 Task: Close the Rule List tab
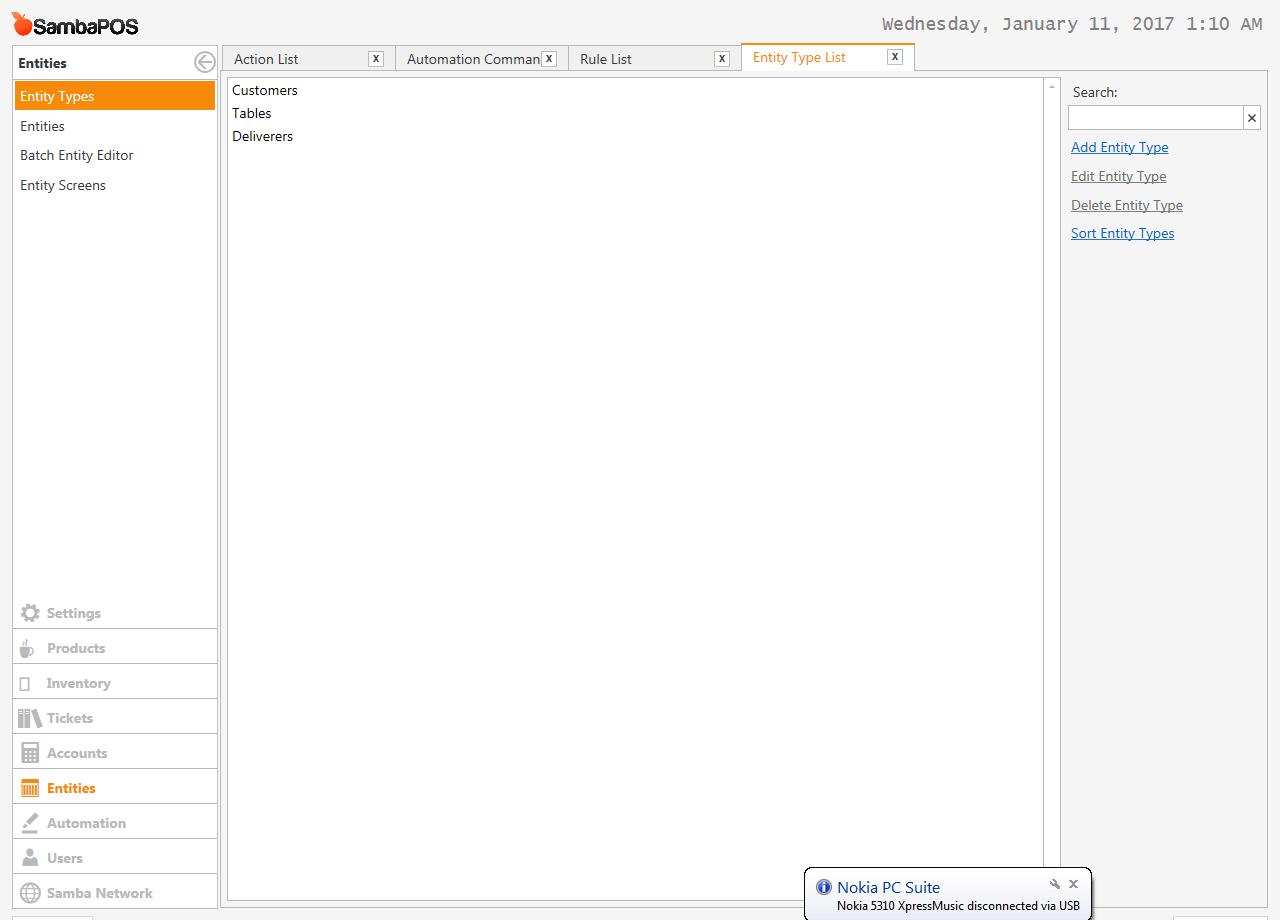(722, 59)
